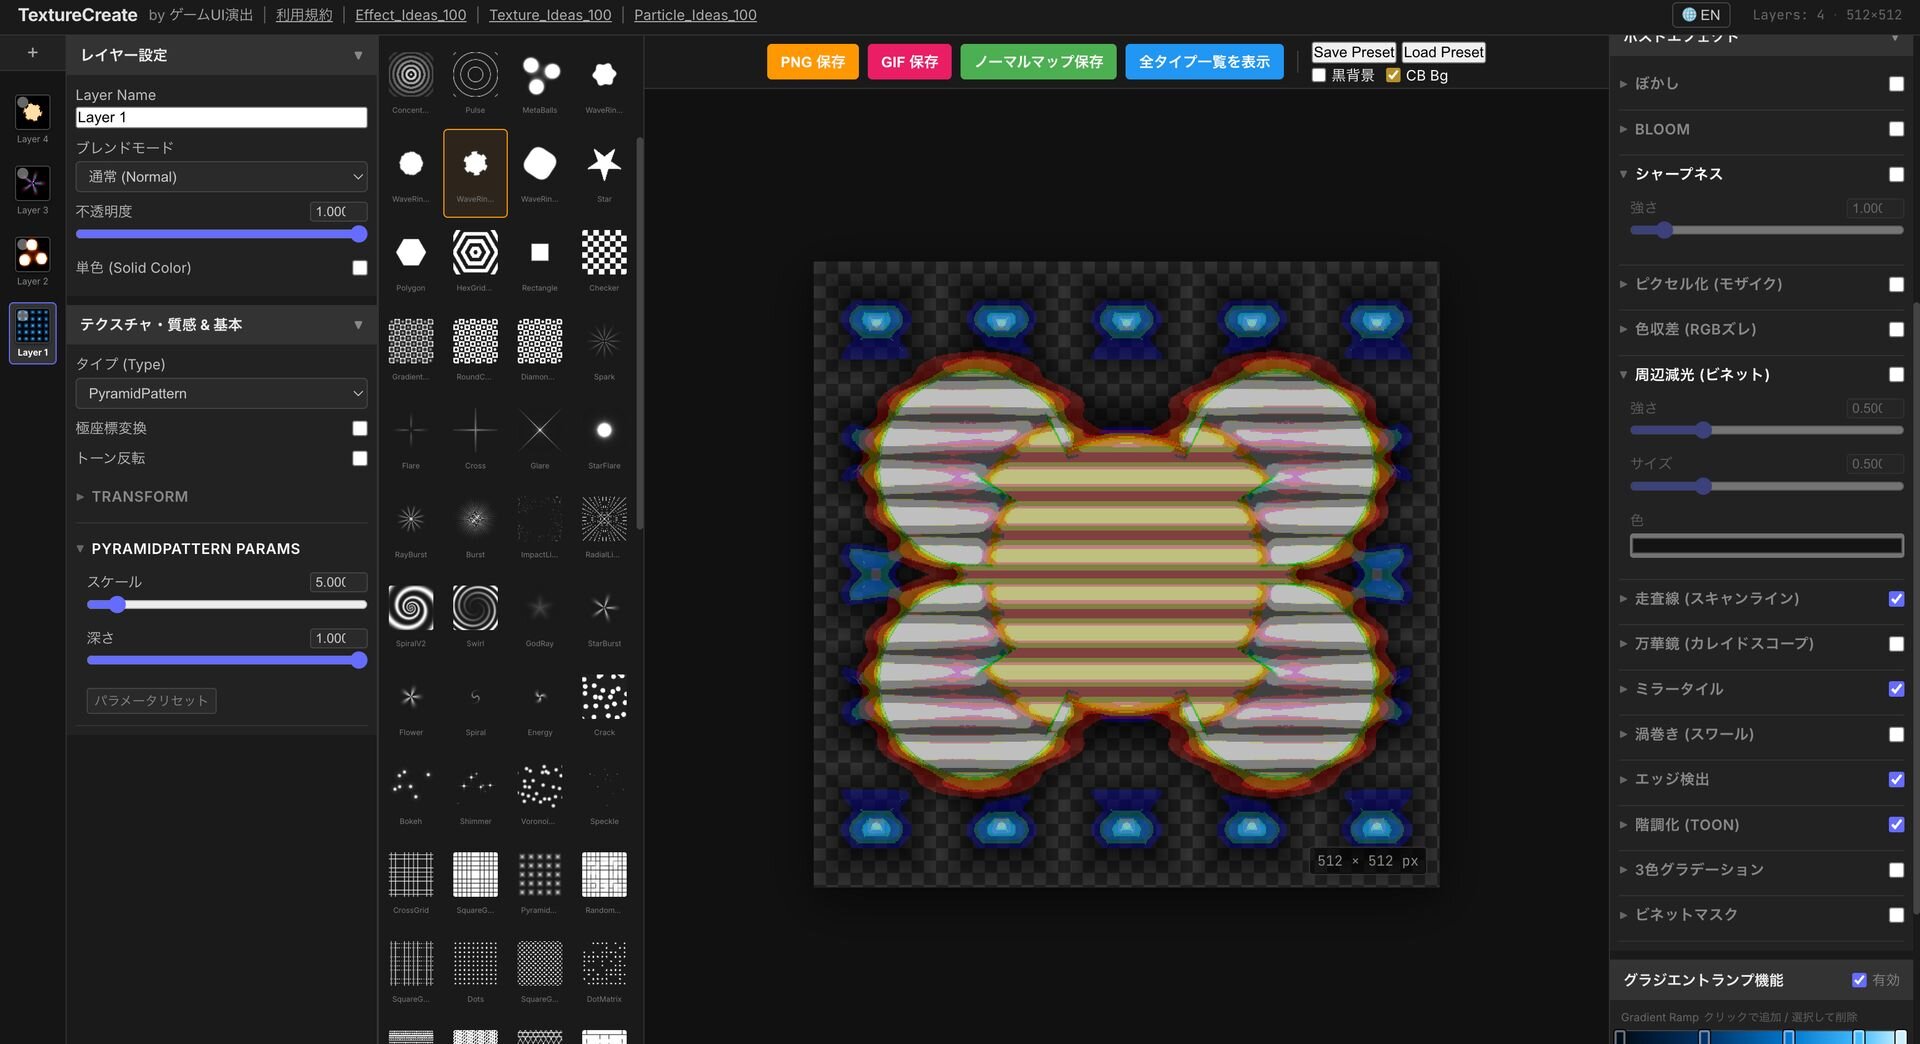Open the blend mode dropdown
1920x1044 pixels.
[x=221, y=177]
